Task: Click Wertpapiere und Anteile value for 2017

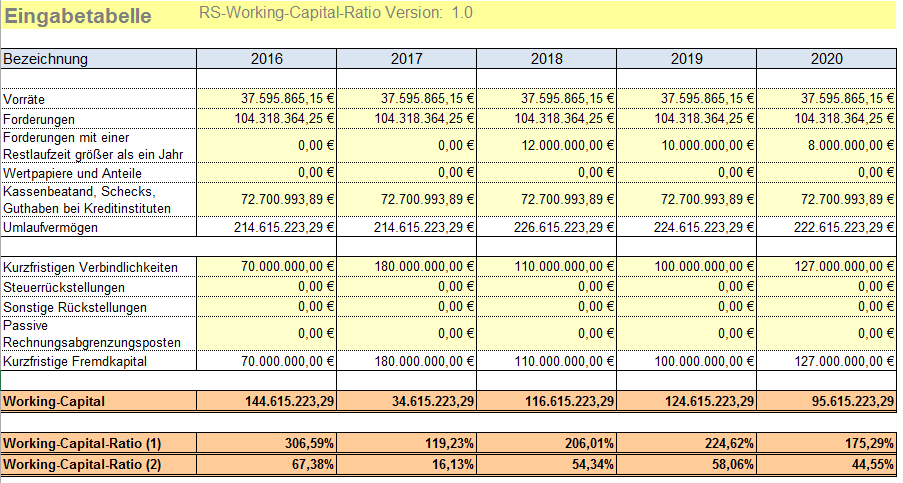Action: click(x=407, y=173)
